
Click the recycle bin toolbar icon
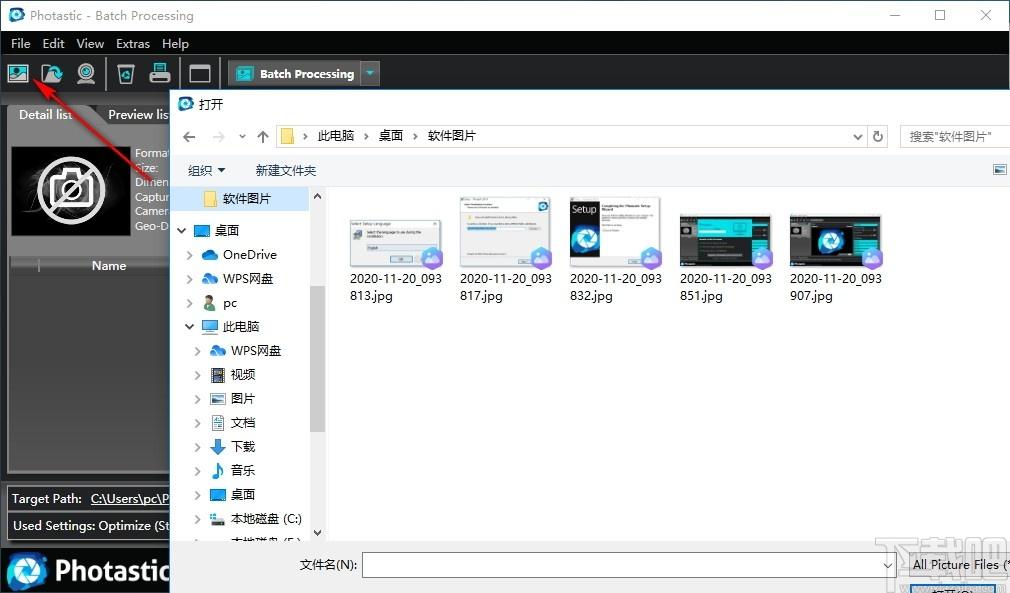pyautogui.click(x=126, y=73)
